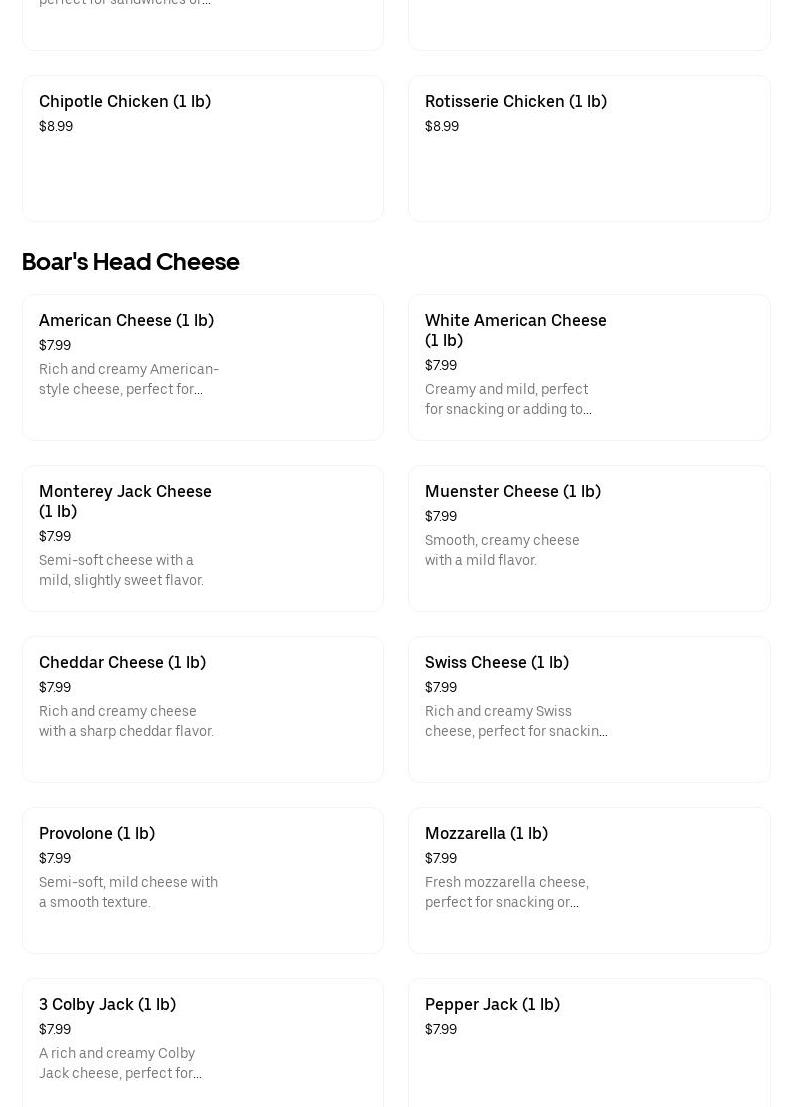
Task: Open the Pepper Jack Cheese listing
Action: (589, 1043)
